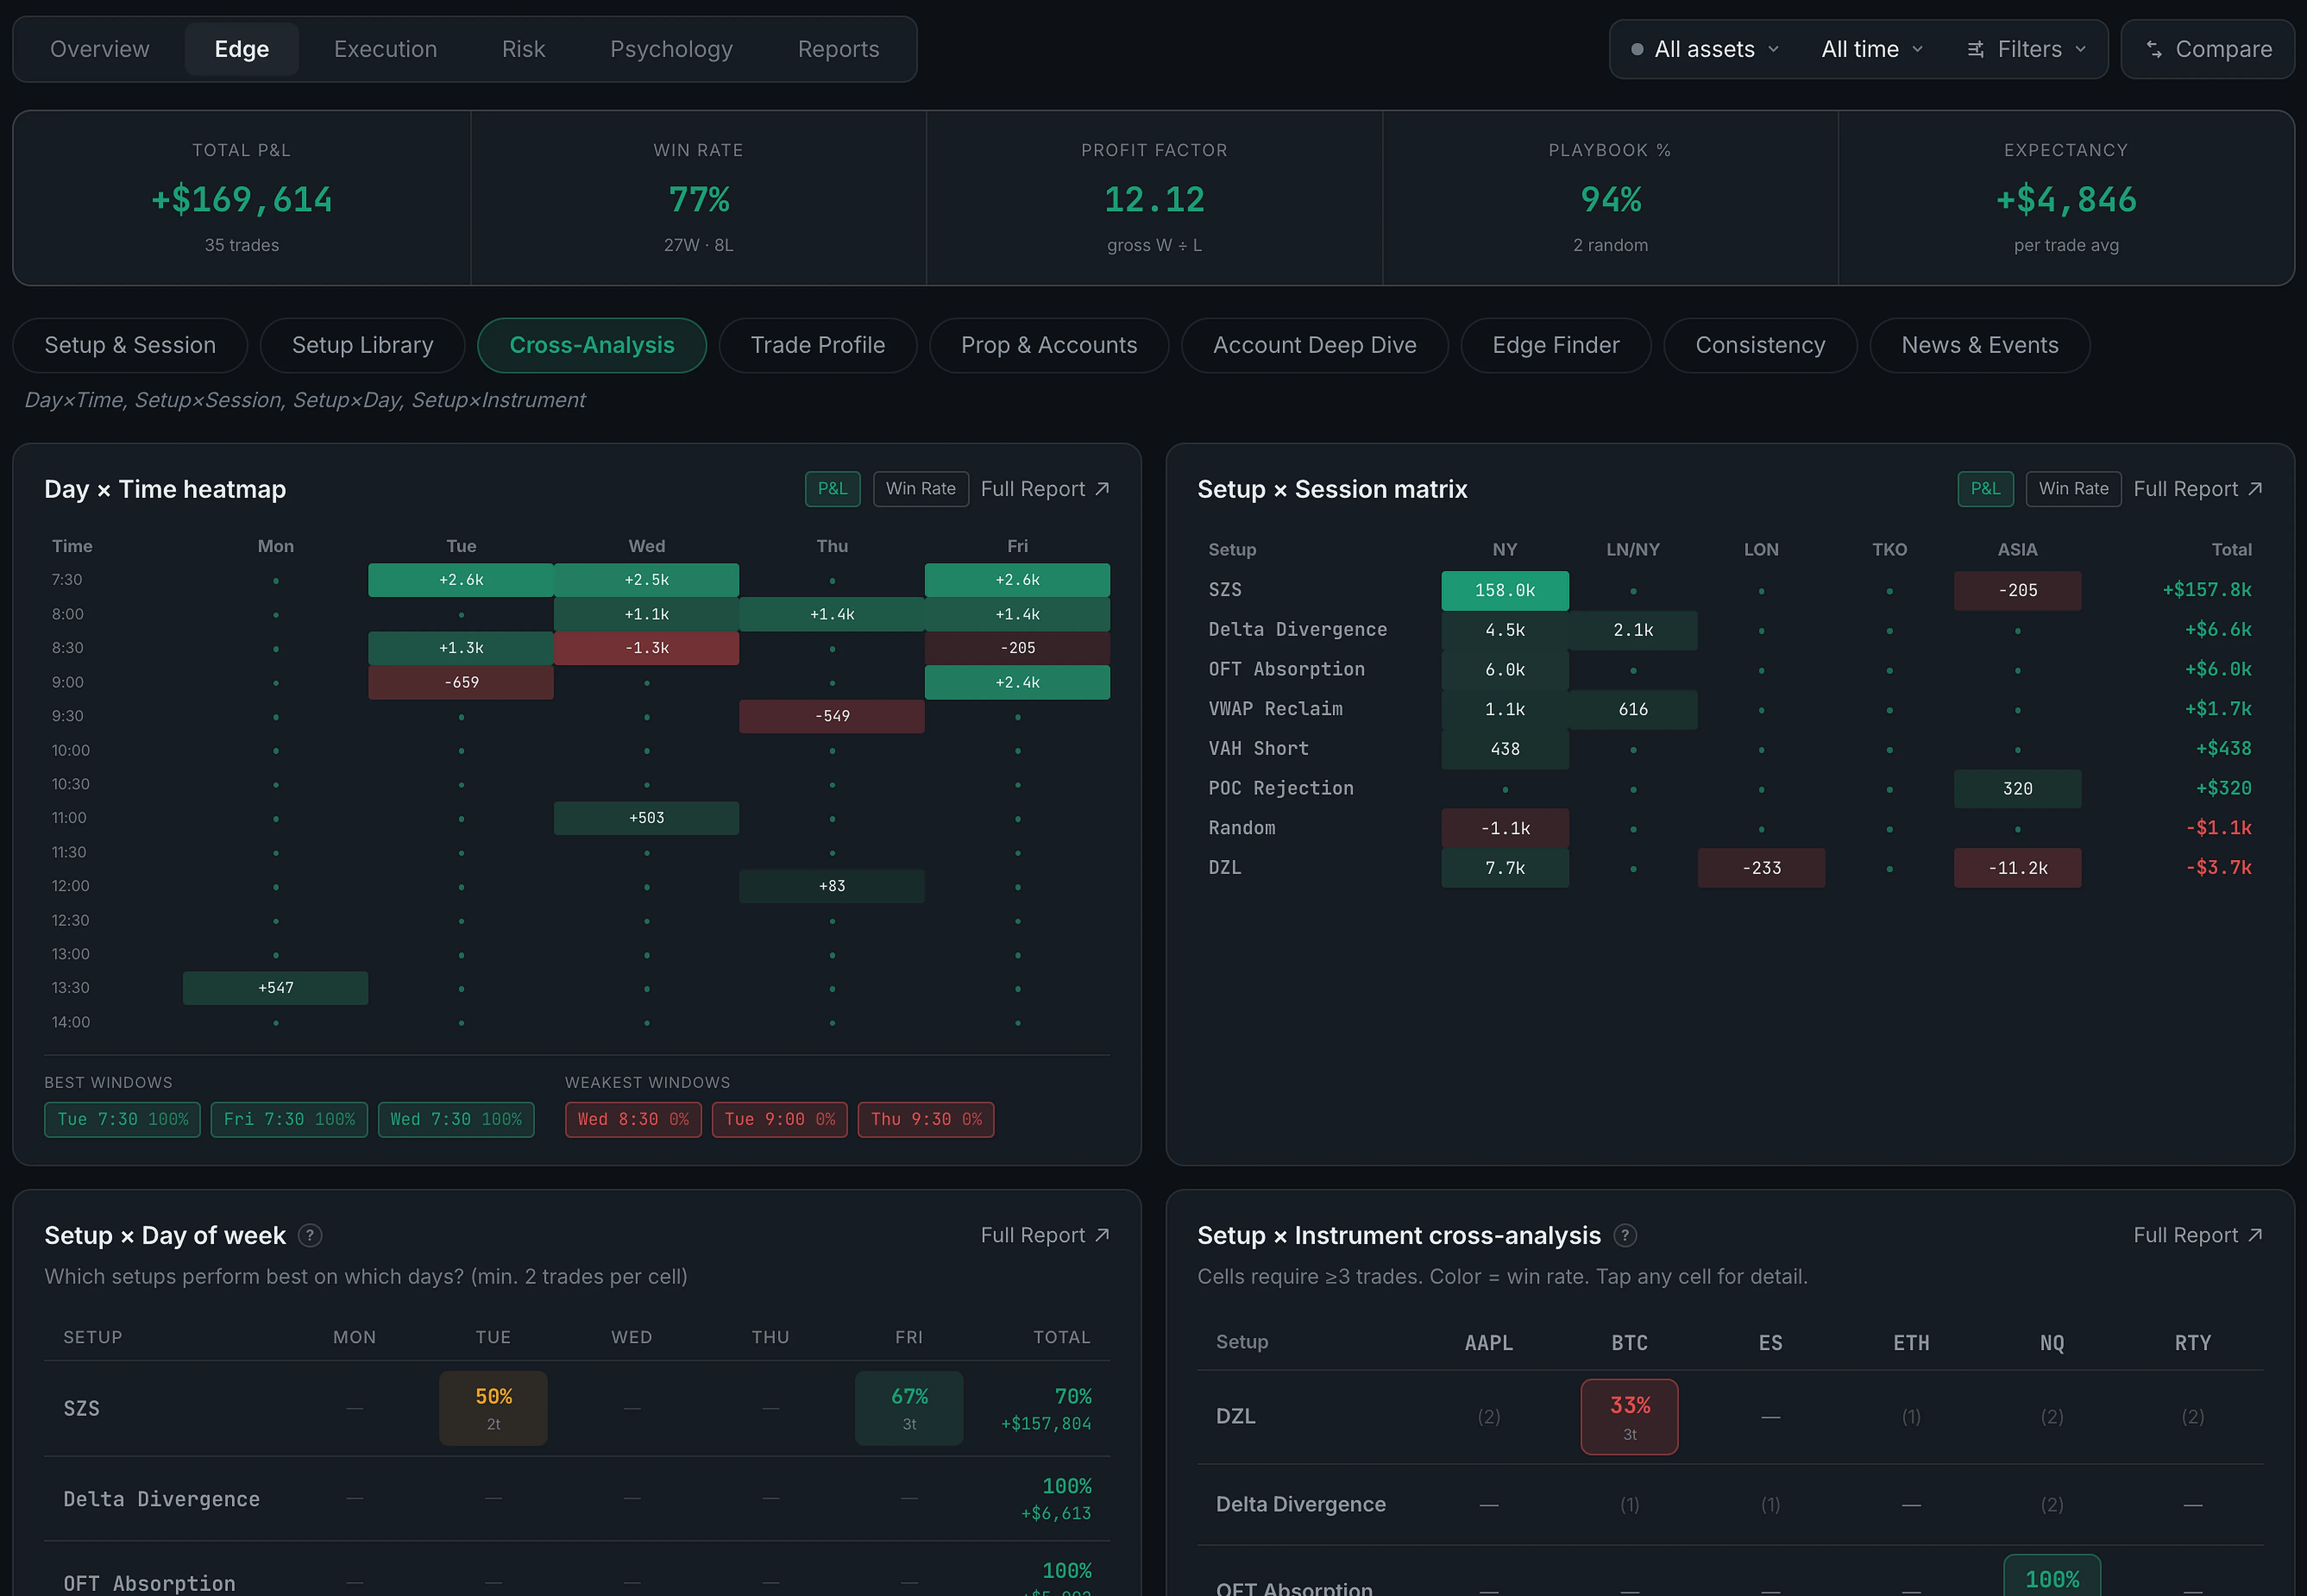2307x1596 pixels.
Task: Click the Compare button
Action: click(2208, 49)
